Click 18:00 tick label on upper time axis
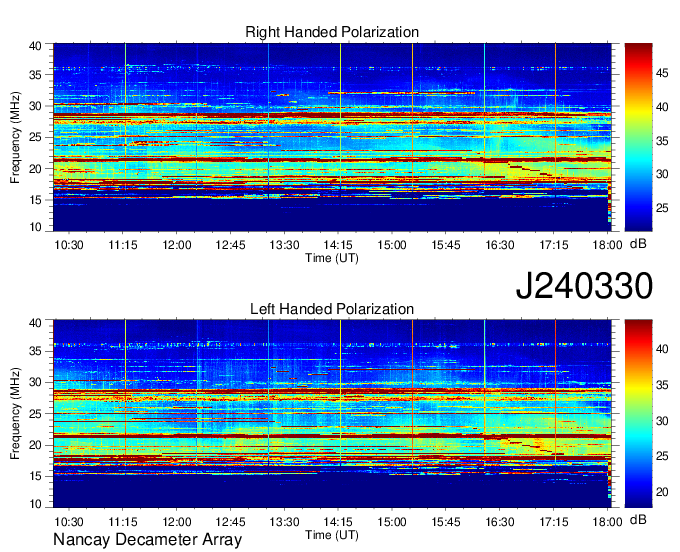The width and height of the screenshot is (680, 552). tap(608, 245)
